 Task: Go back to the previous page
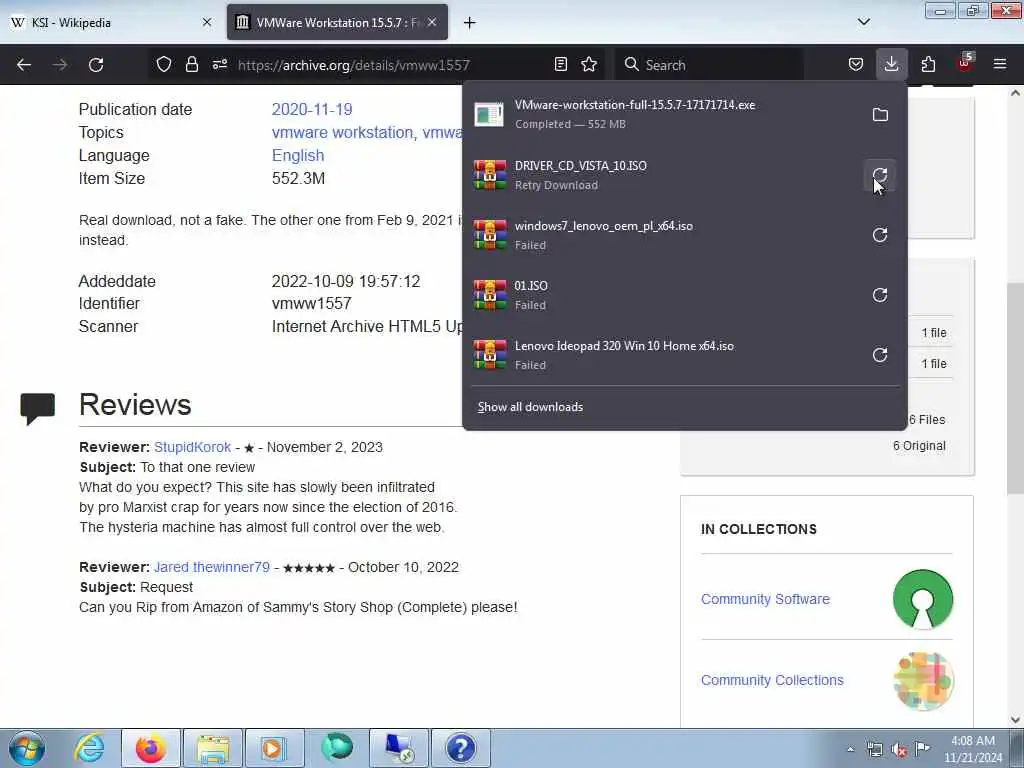click(x=24, y=65)
